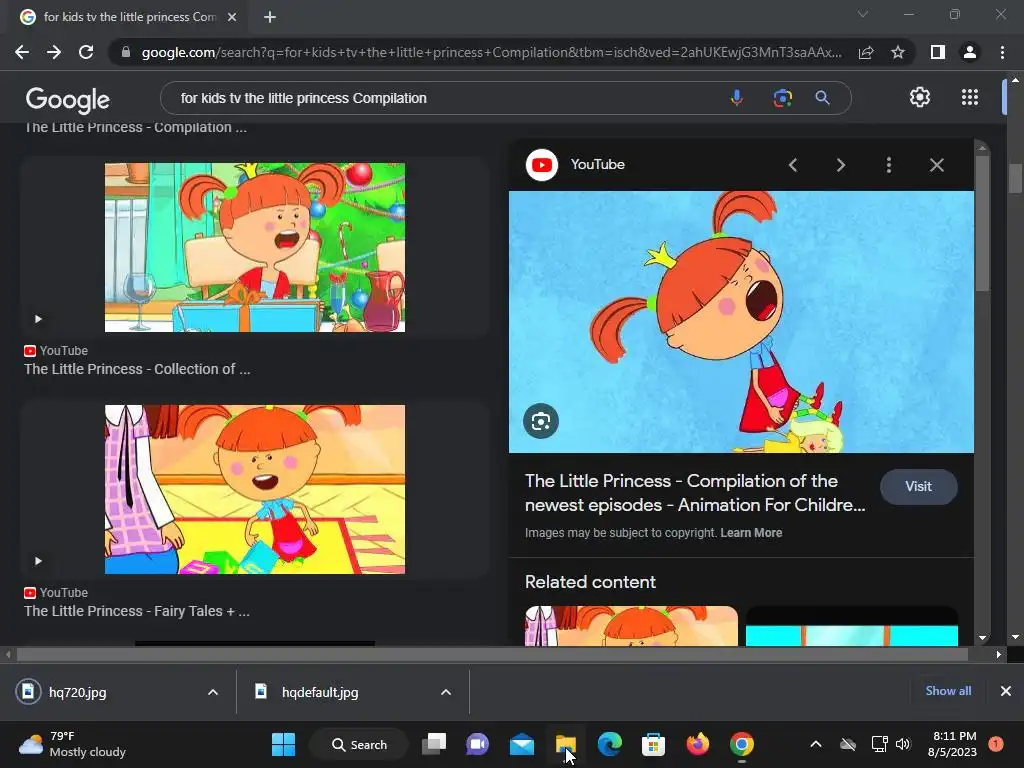This screenshot has width=1024, height=768.
Task: View site information via the padlock icon
Action: point(126,52)
